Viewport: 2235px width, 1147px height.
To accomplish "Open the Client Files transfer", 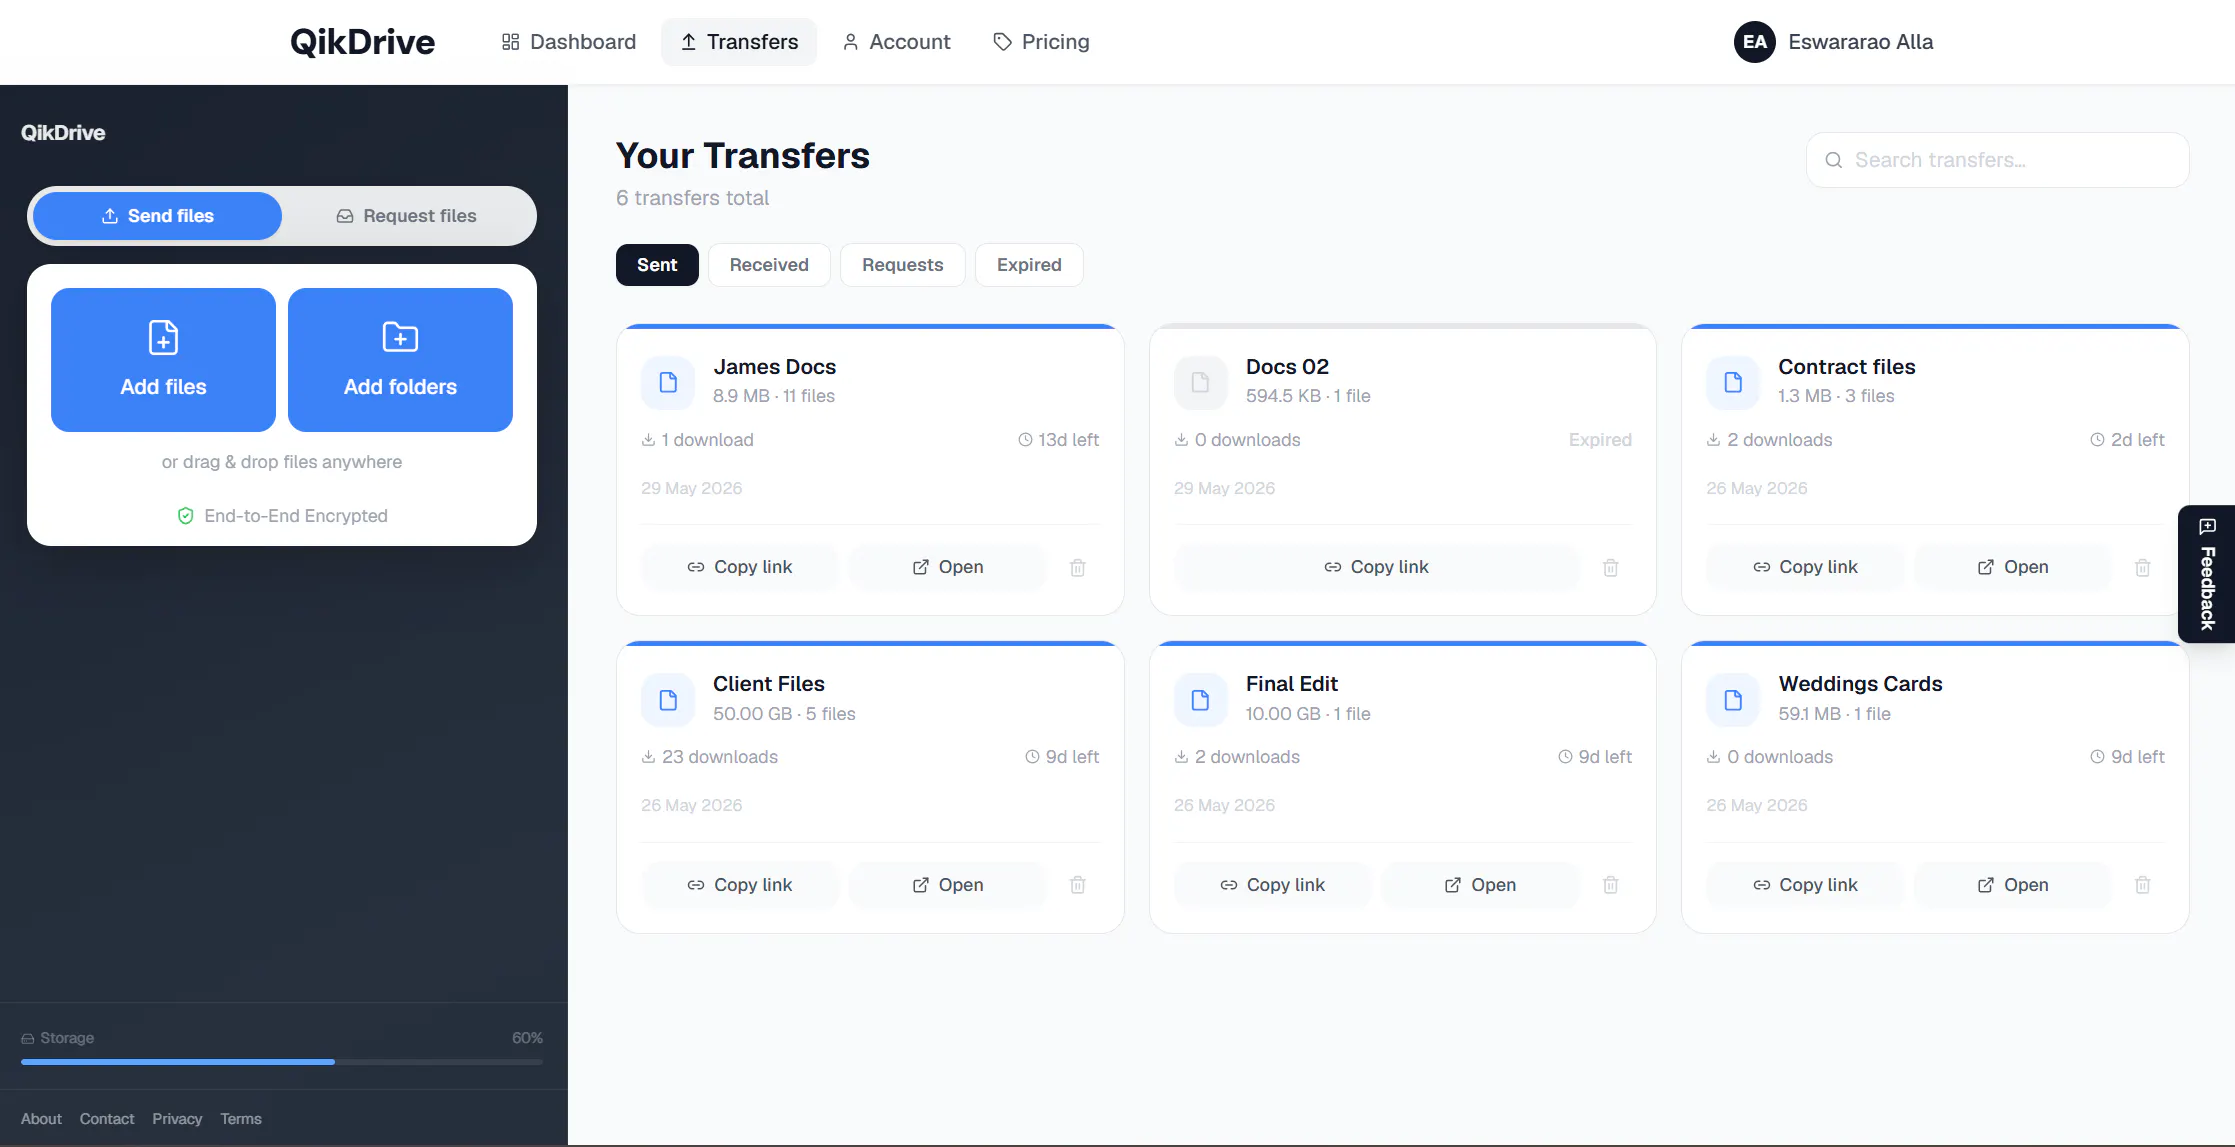I will click(x=947, y=885).
